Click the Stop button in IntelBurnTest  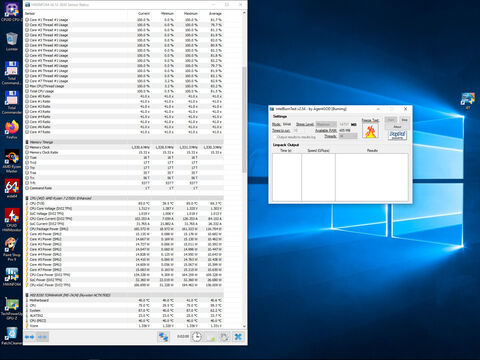[x=404, y=120]
